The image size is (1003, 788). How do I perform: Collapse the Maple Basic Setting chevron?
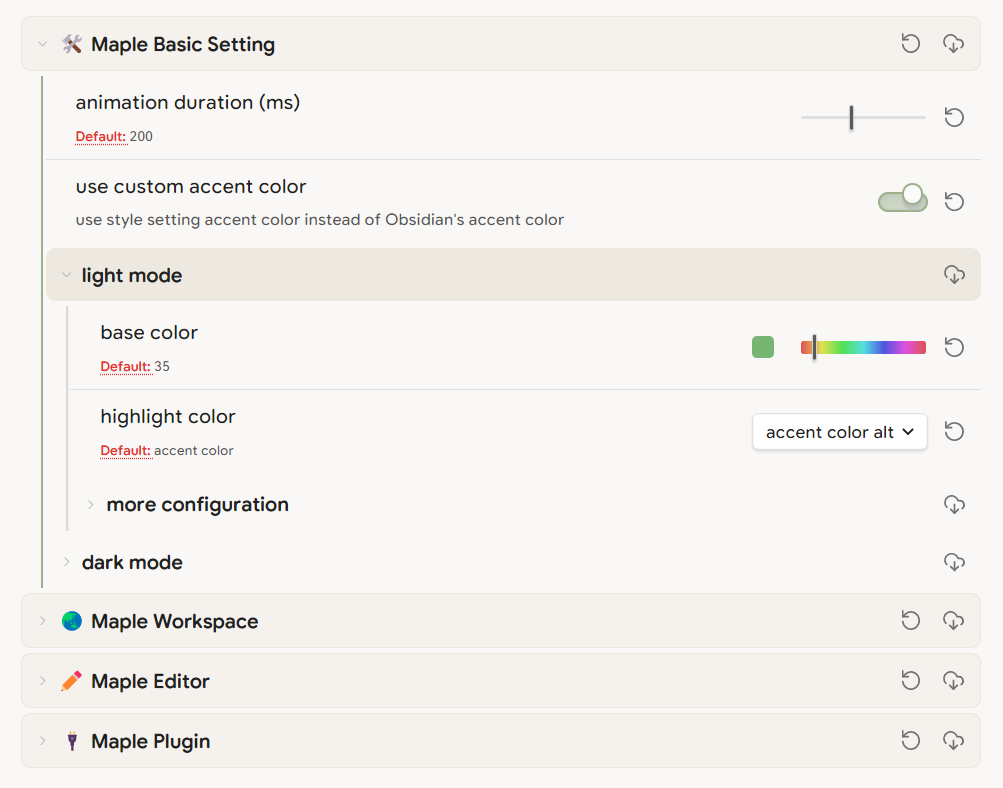[x=42, y=44]
